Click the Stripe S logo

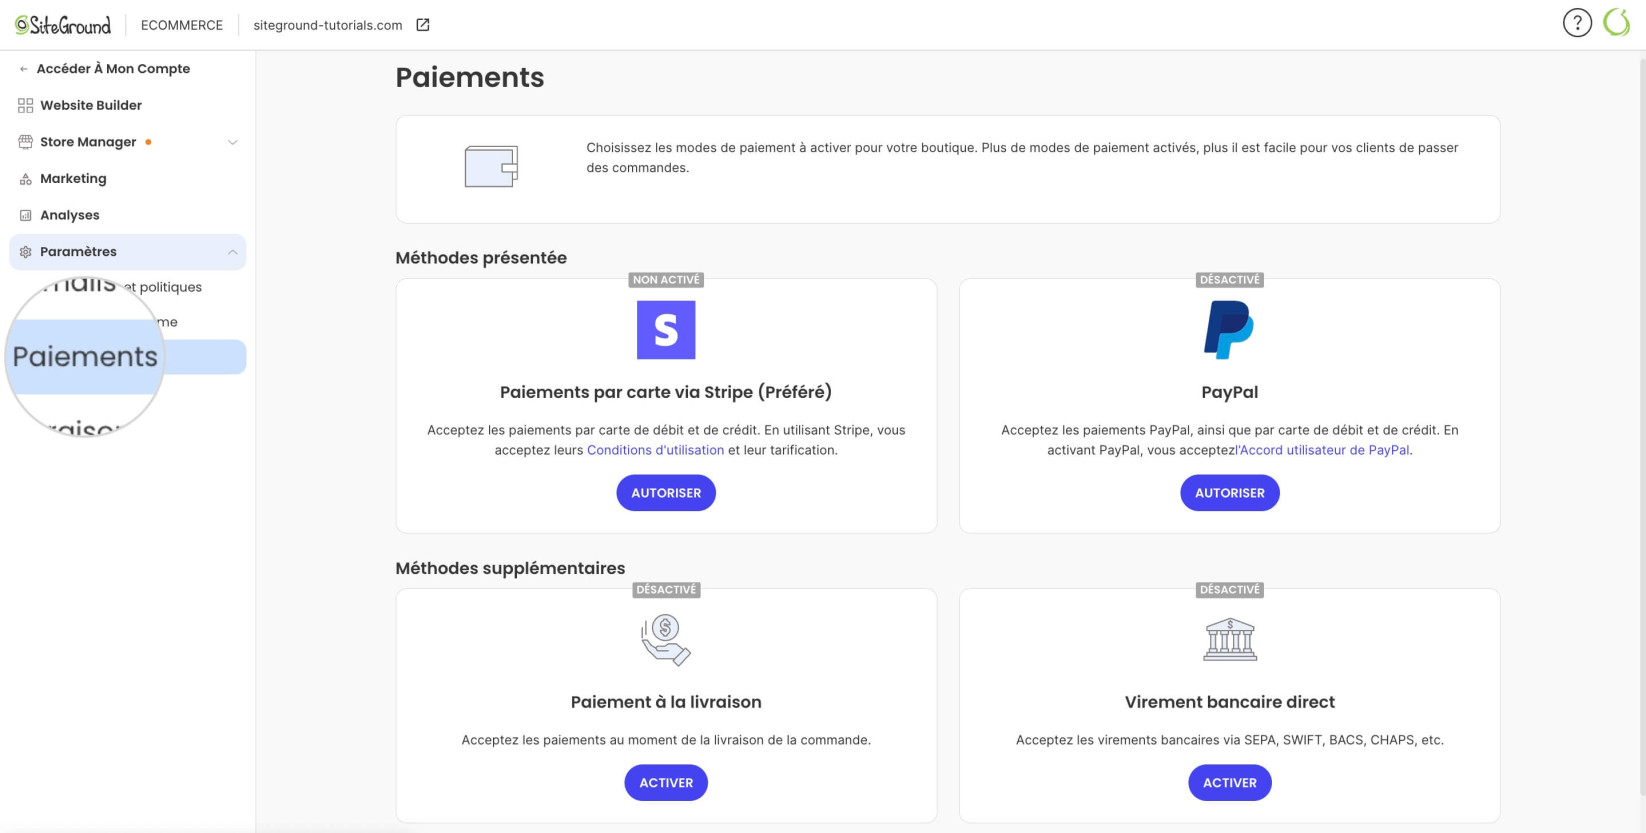pyautogui.click(x=666, y=330)
